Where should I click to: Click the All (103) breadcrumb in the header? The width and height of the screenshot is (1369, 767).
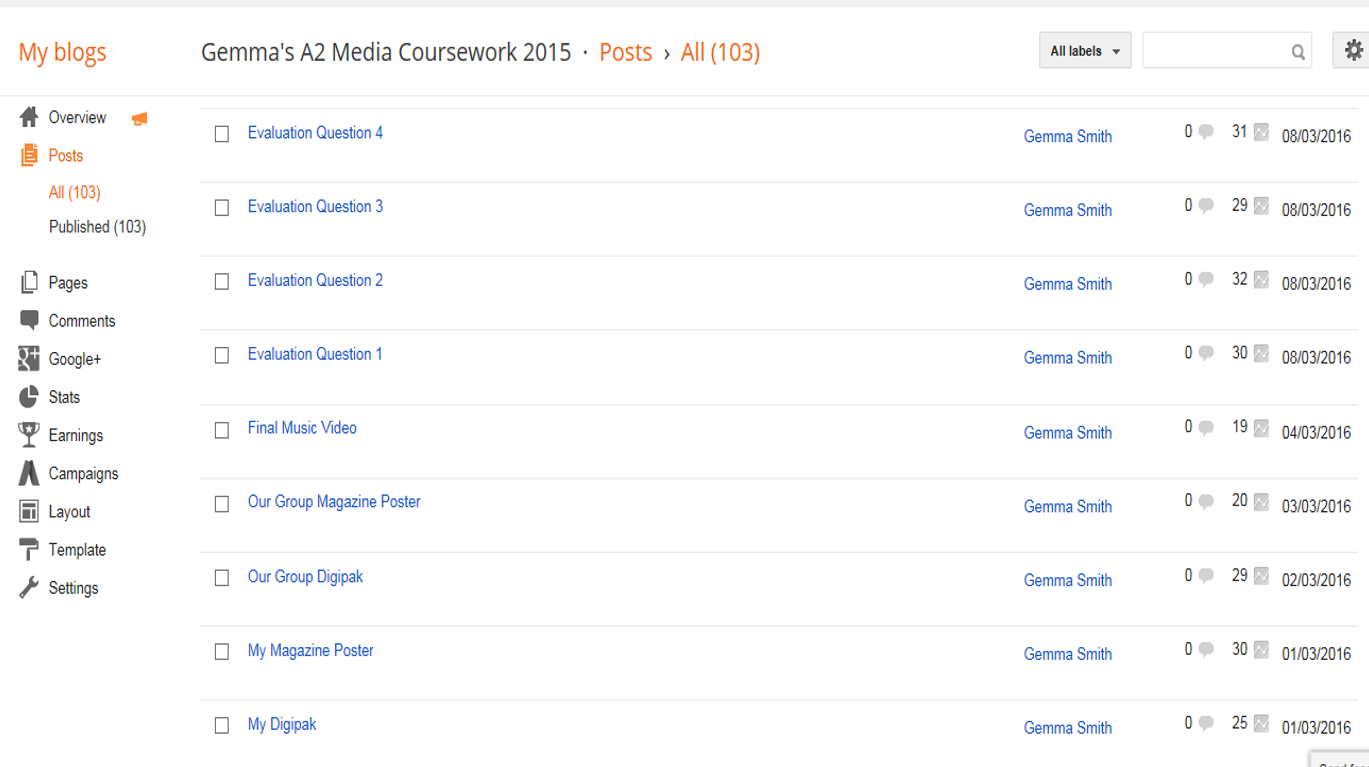click(720, 52)
